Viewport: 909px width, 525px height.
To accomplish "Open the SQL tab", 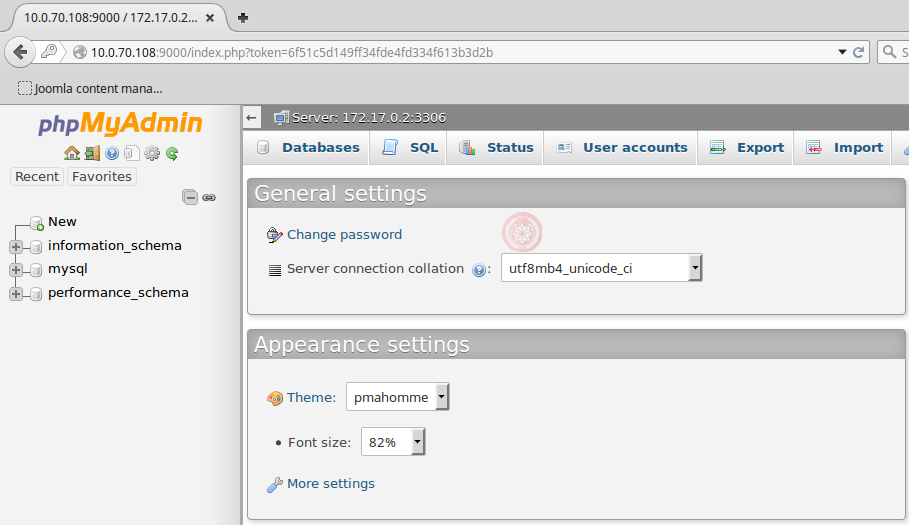I will coord(410,148).
